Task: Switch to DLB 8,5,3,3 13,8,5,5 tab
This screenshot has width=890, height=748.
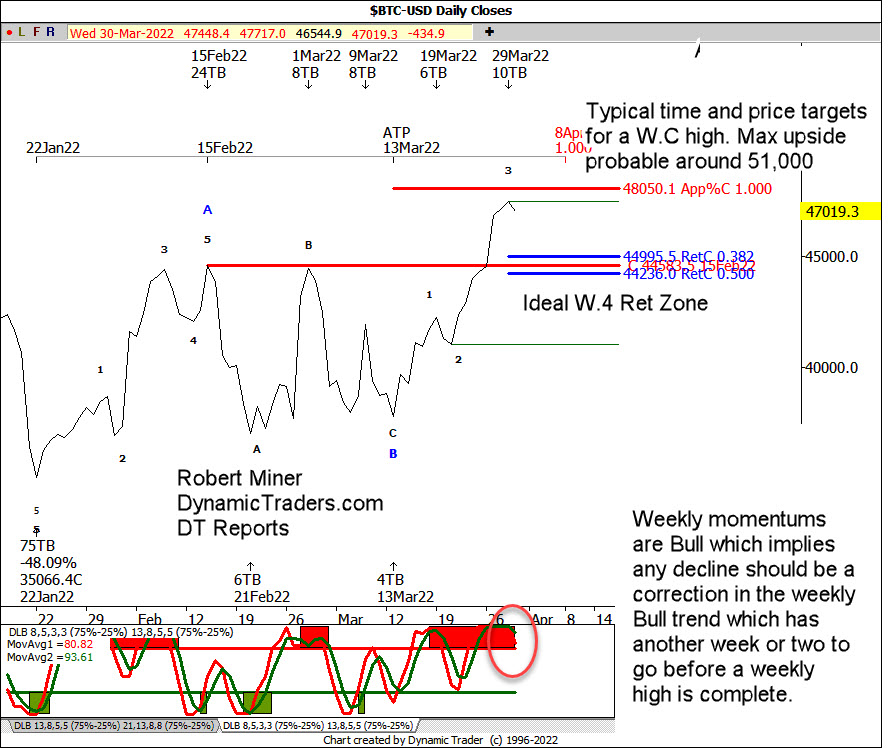Action: (318, 725)
